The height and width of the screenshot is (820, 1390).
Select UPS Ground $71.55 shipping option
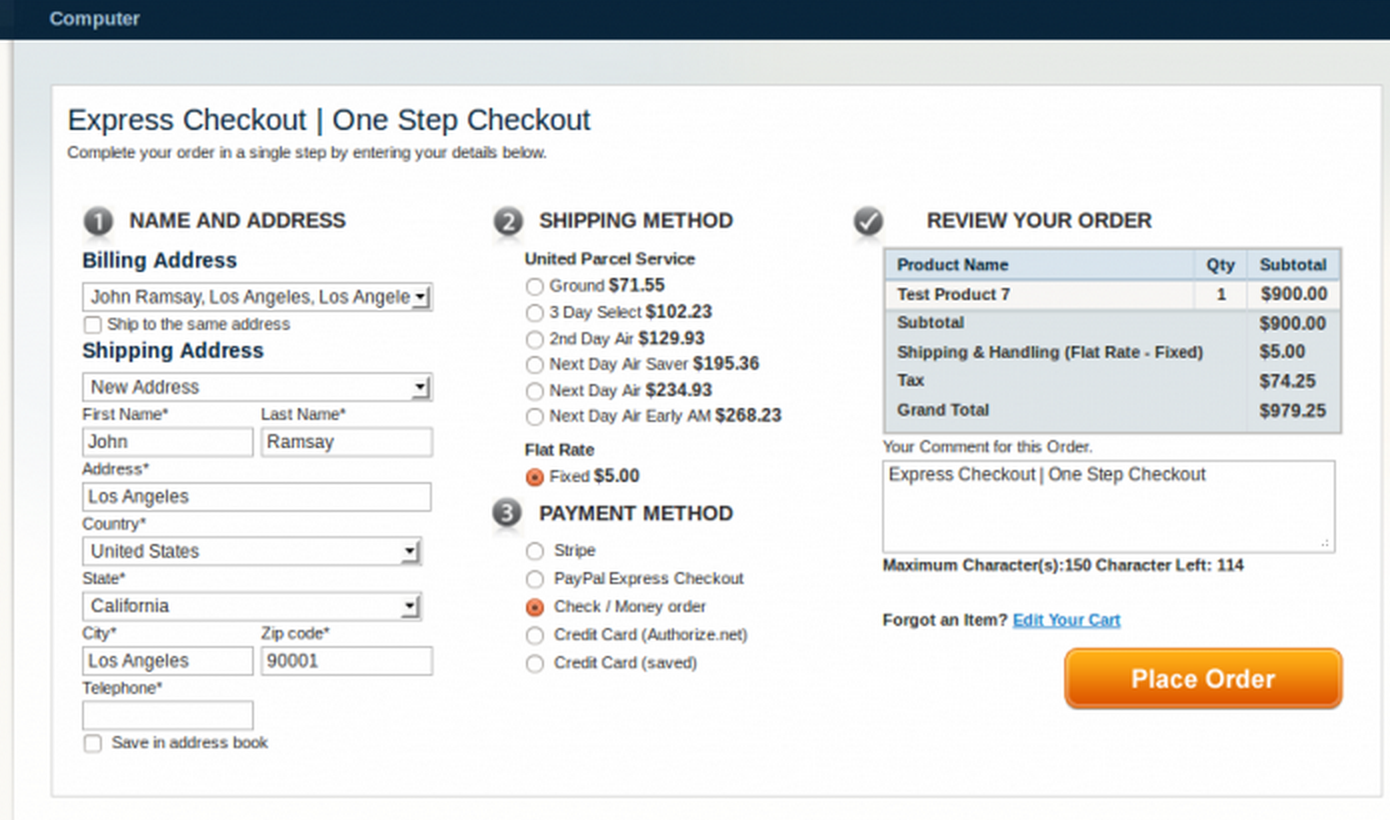[535, 287]
